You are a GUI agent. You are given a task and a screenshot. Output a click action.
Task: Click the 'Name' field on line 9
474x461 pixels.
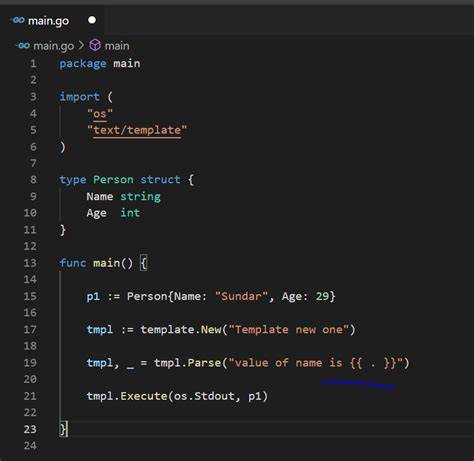[x=100, y=196]
